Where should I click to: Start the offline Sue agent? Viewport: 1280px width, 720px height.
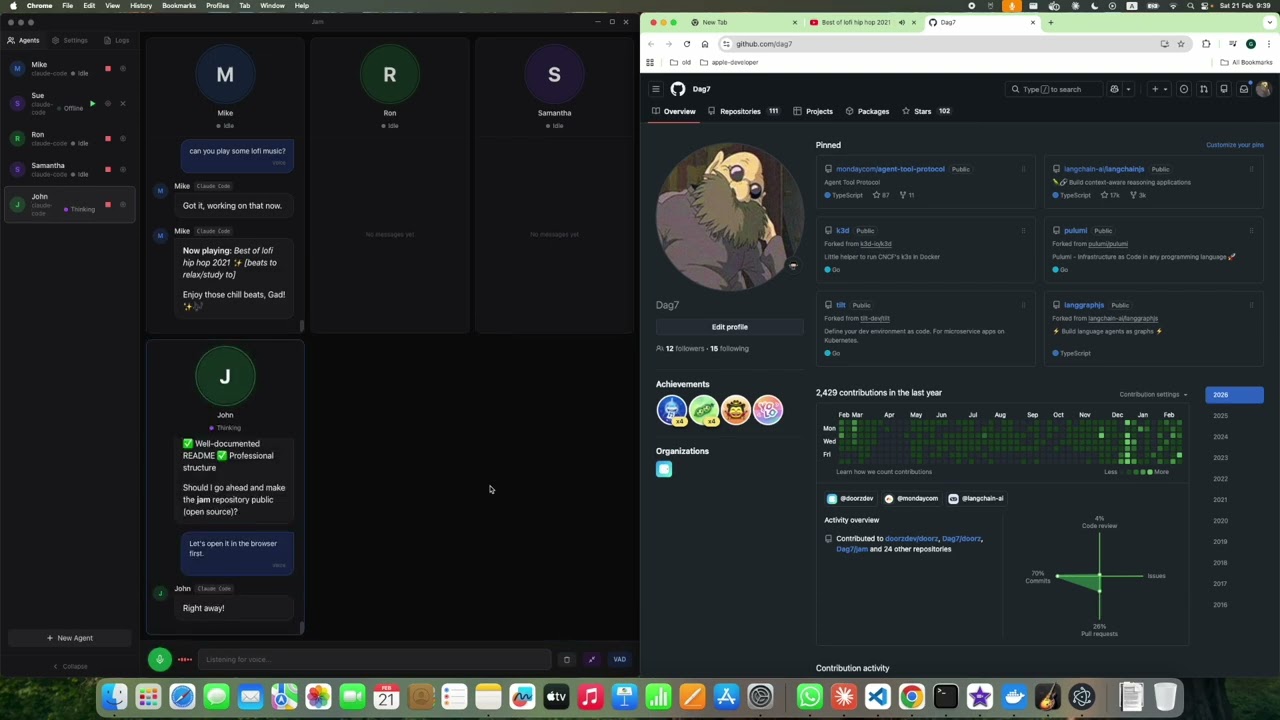coord(93,103)
